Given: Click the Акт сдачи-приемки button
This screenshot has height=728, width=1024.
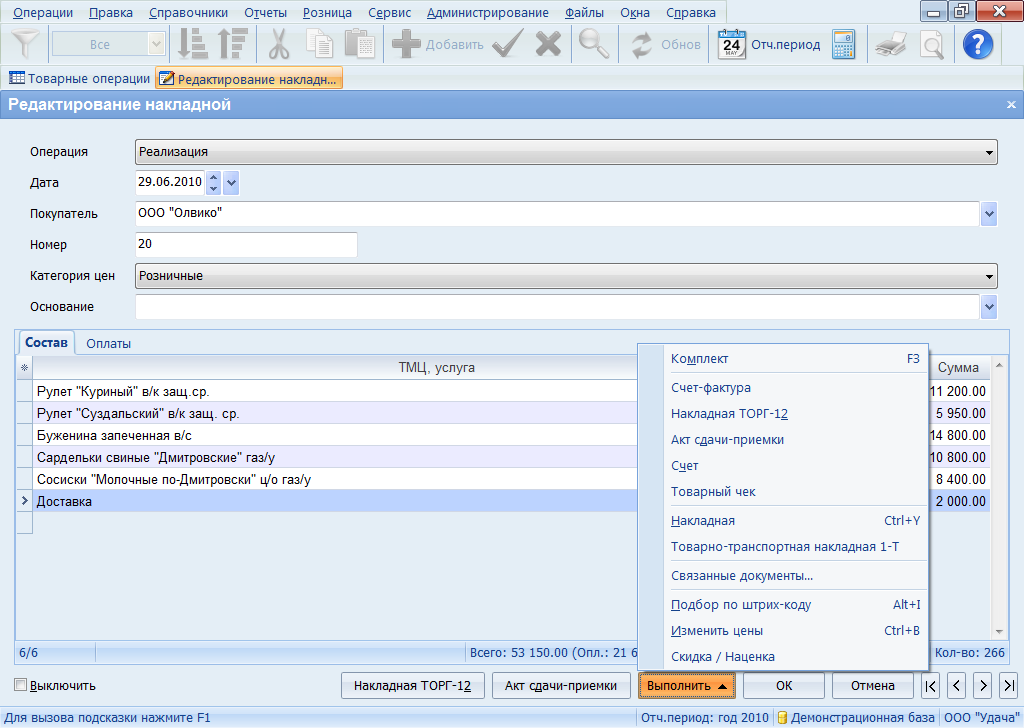Looking at the screenshot, I should point(561,686).
